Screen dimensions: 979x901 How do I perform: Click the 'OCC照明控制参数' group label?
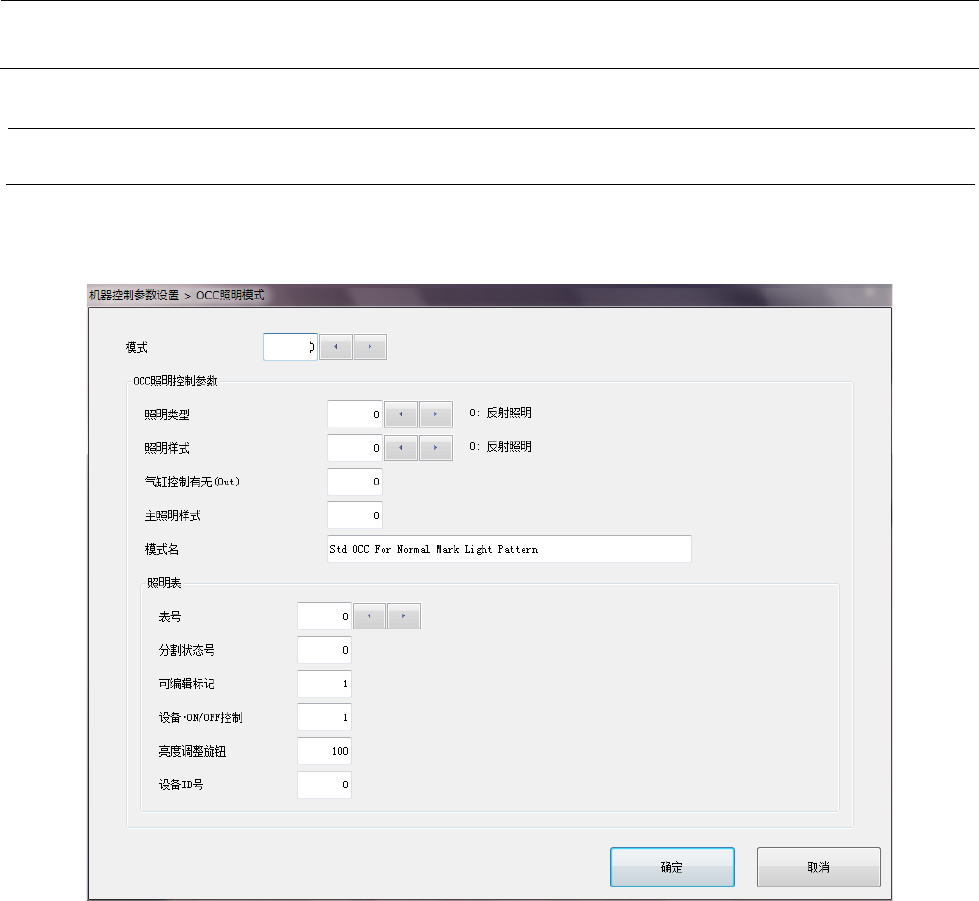(x=175, y=381)
